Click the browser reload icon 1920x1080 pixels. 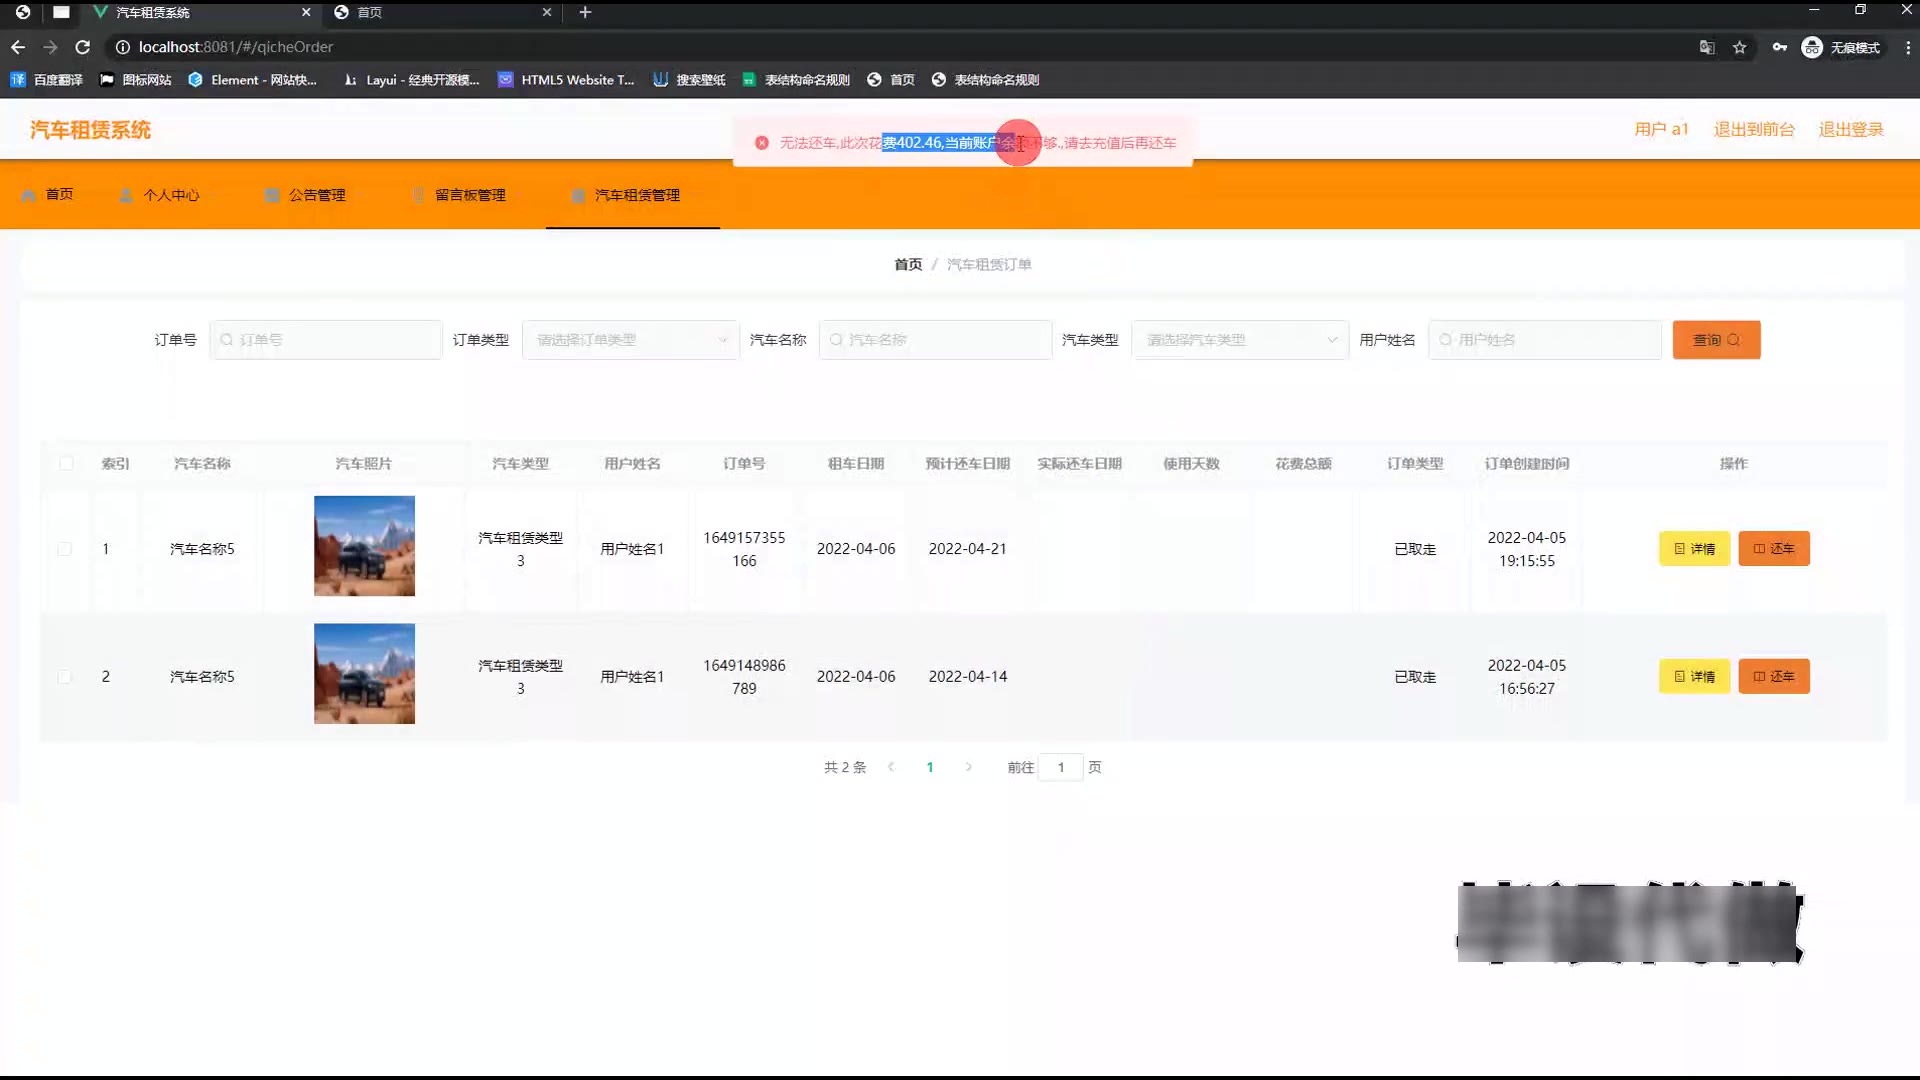[x=83, y=47]
